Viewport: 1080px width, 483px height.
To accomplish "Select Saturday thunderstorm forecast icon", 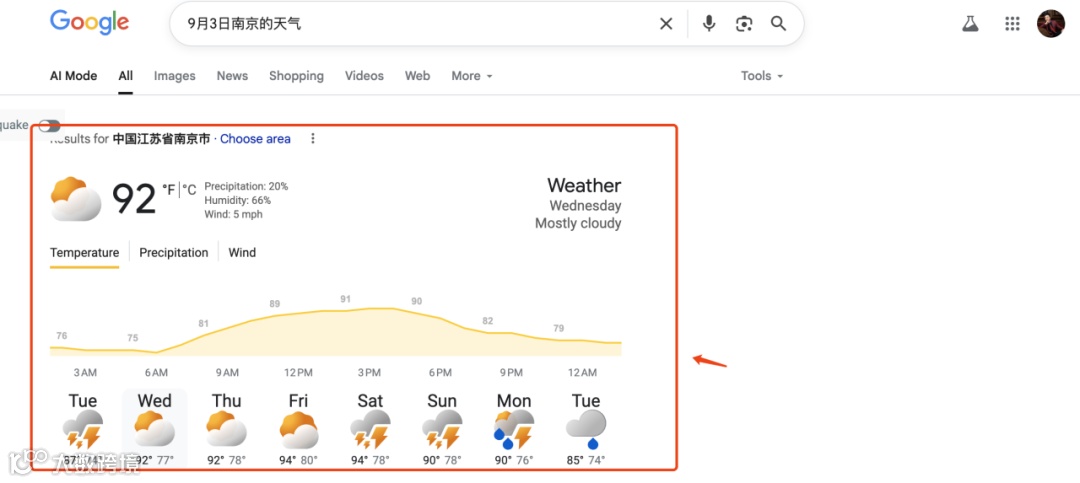I will [371, 430].
